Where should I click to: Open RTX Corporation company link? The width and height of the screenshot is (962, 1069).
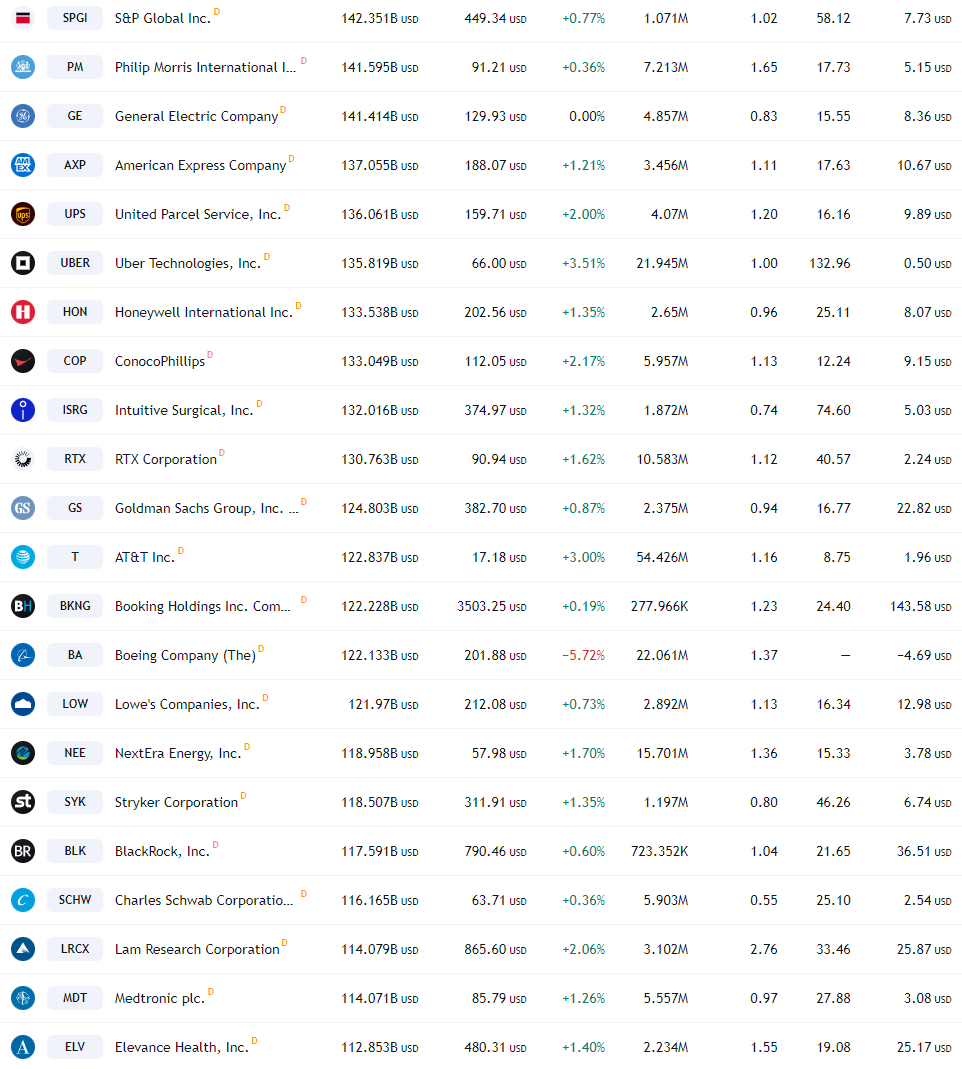tap(166, 460)
